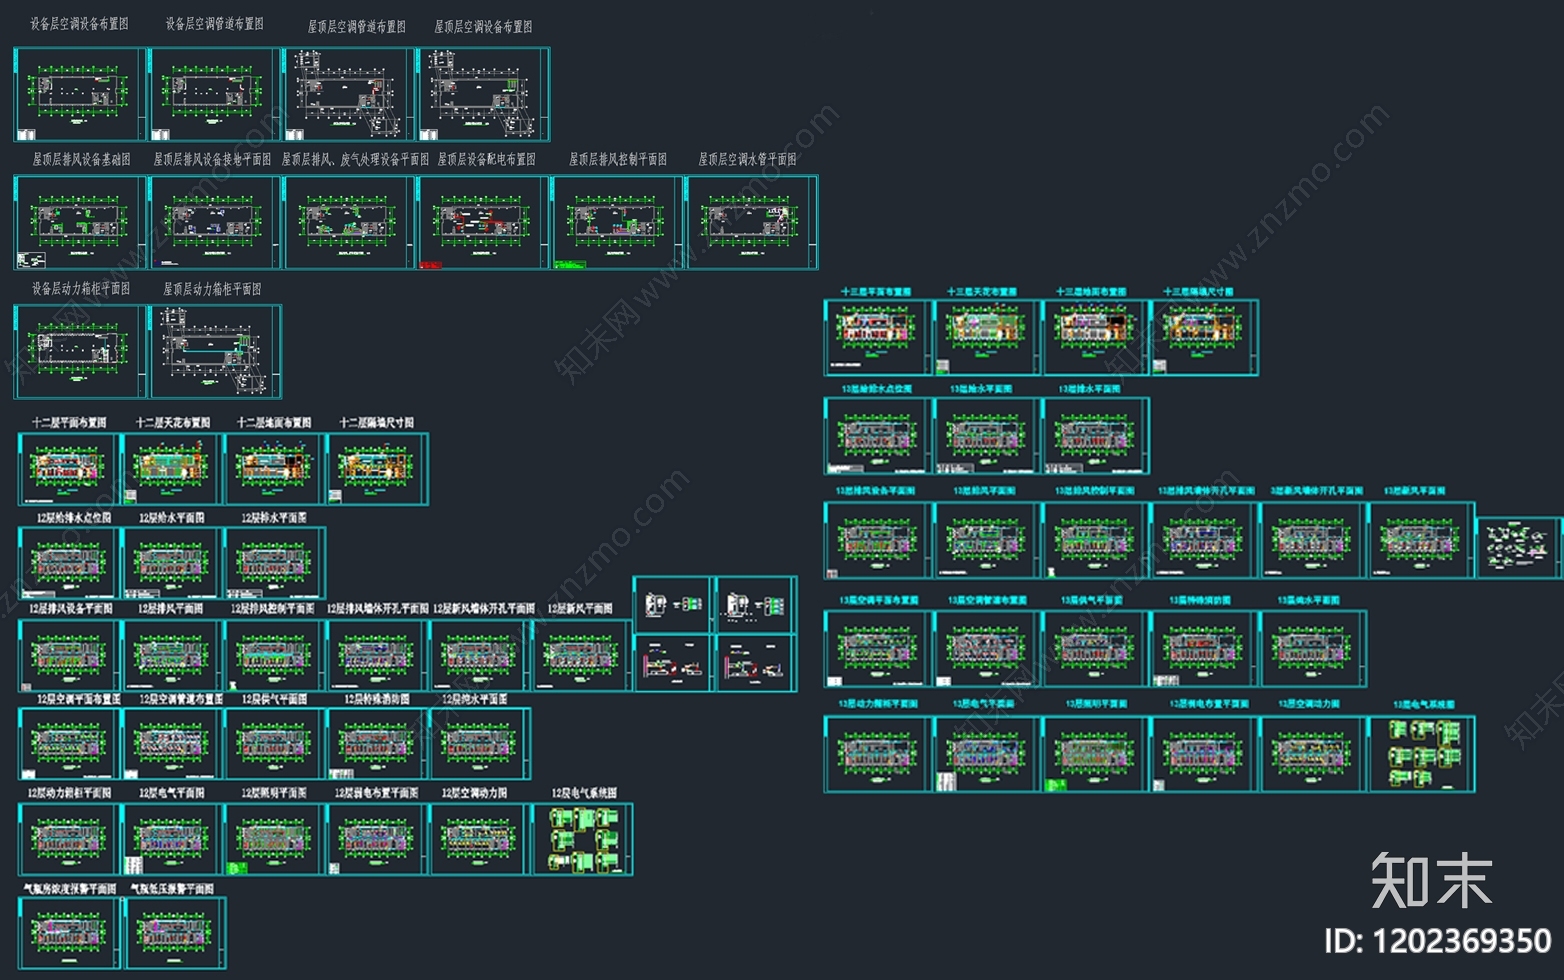
Task: Open the 十二层天花布置图 drawing sheet
Action: 172,469
